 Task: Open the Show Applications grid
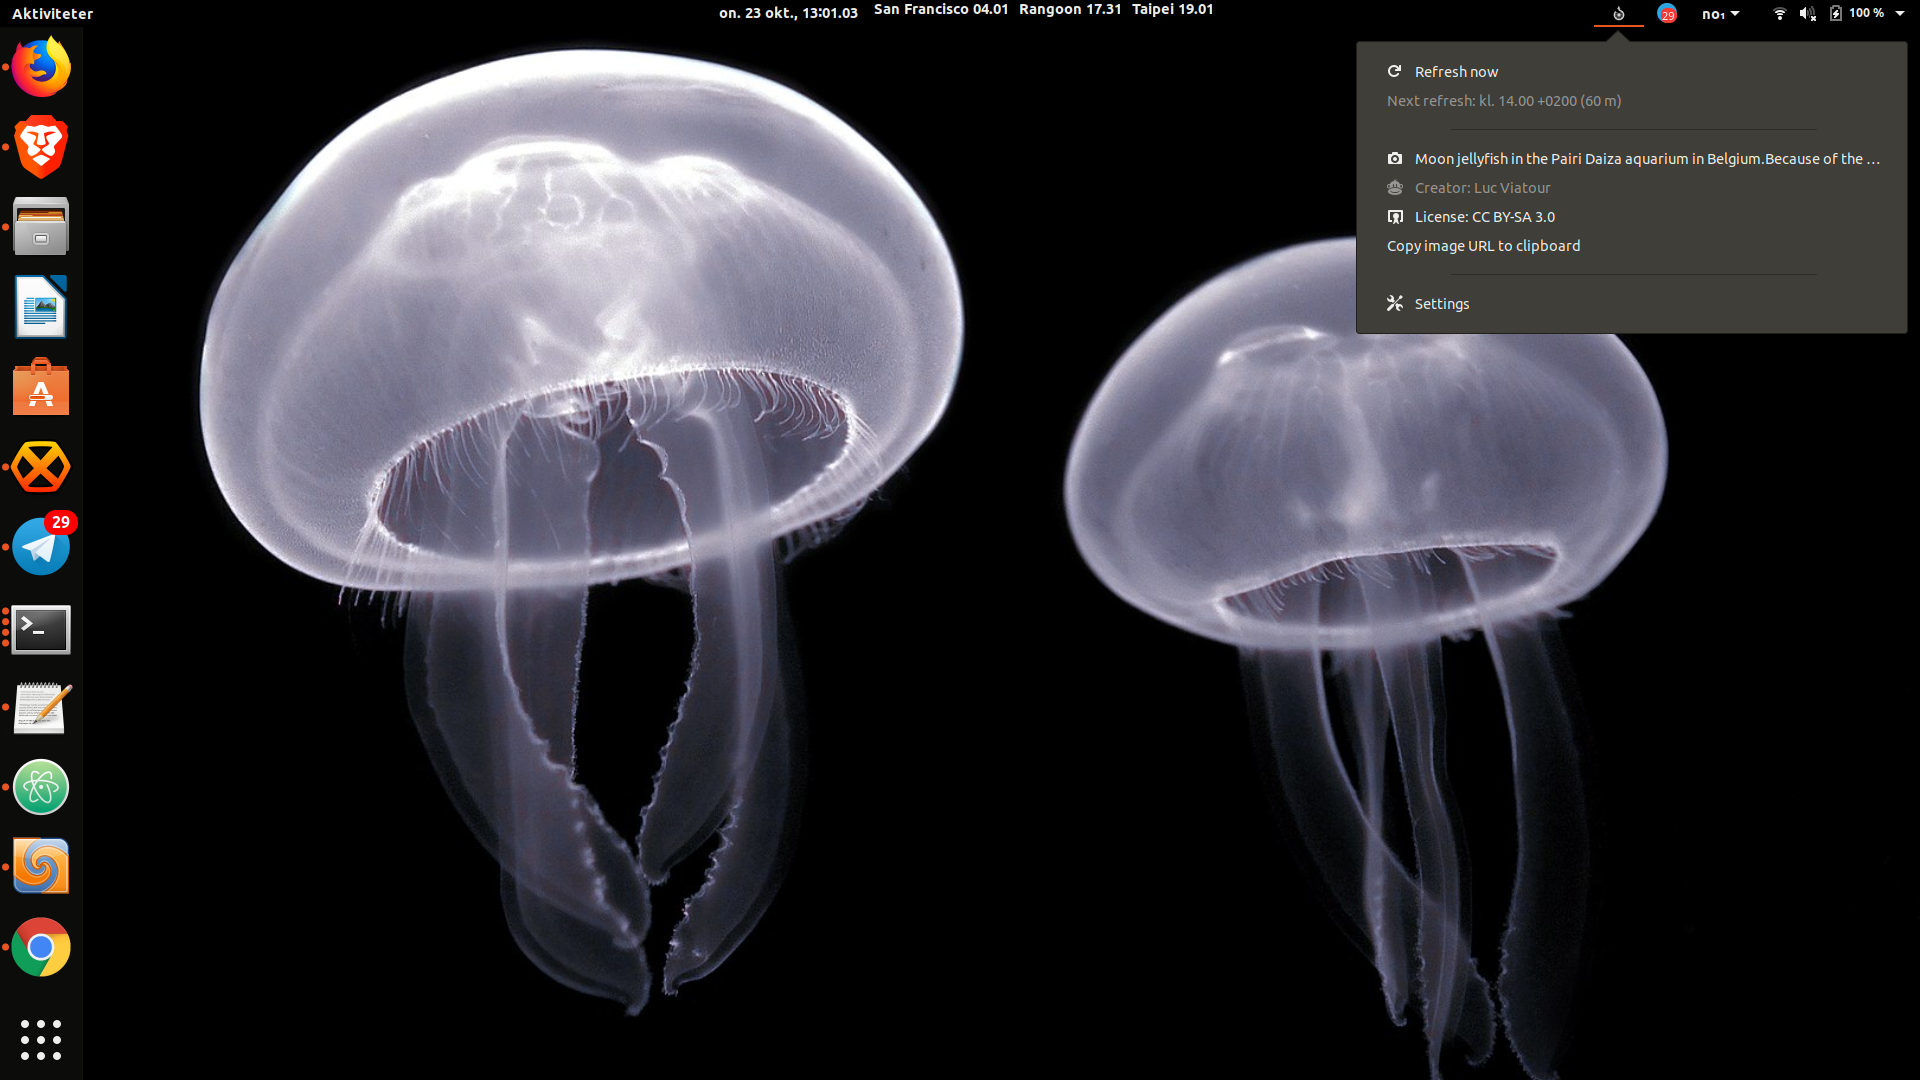(x=40, y=1040)
